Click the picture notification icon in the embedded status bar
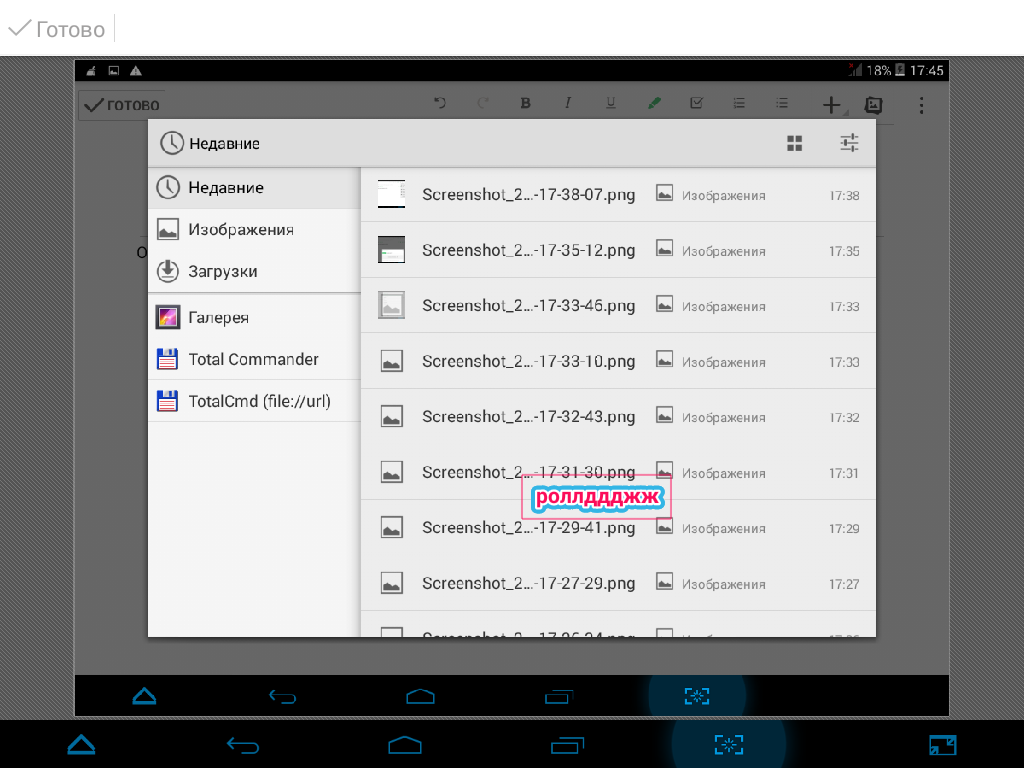This screenshot has width=1024, height=768. 114,71
